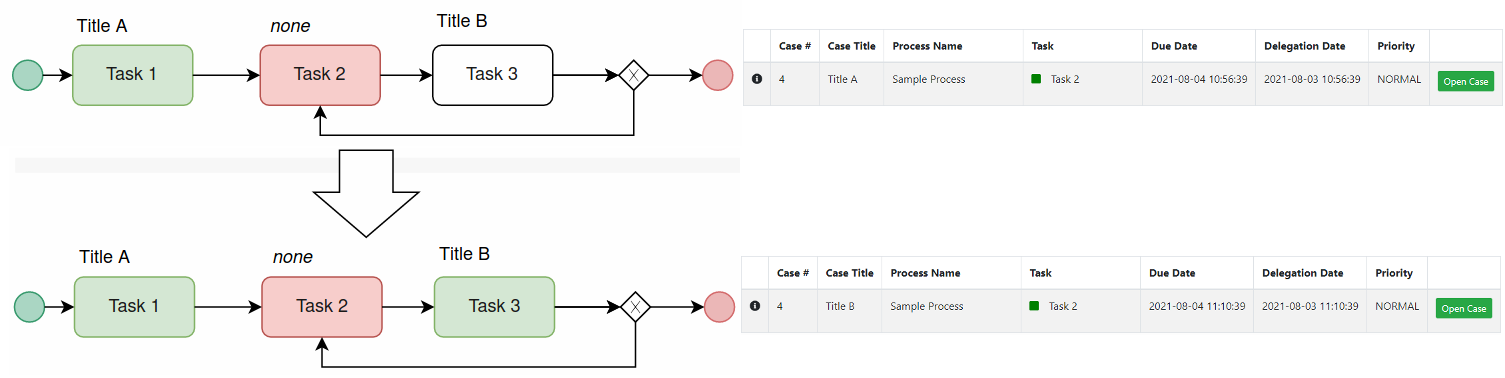The image size is (1505, 378).
Task: Click the Process Name header in the bottom table
Action: coord(925,273)
